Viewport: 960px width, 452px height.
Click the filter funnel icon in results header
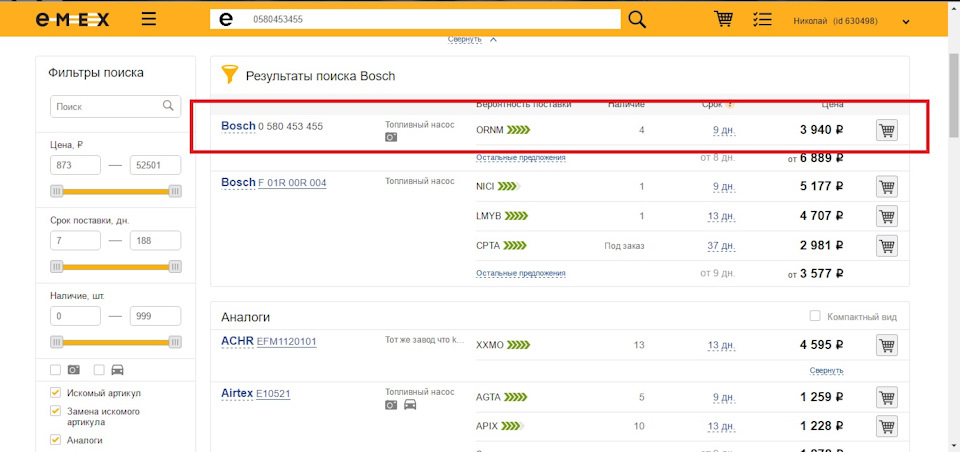coord(230,75)
